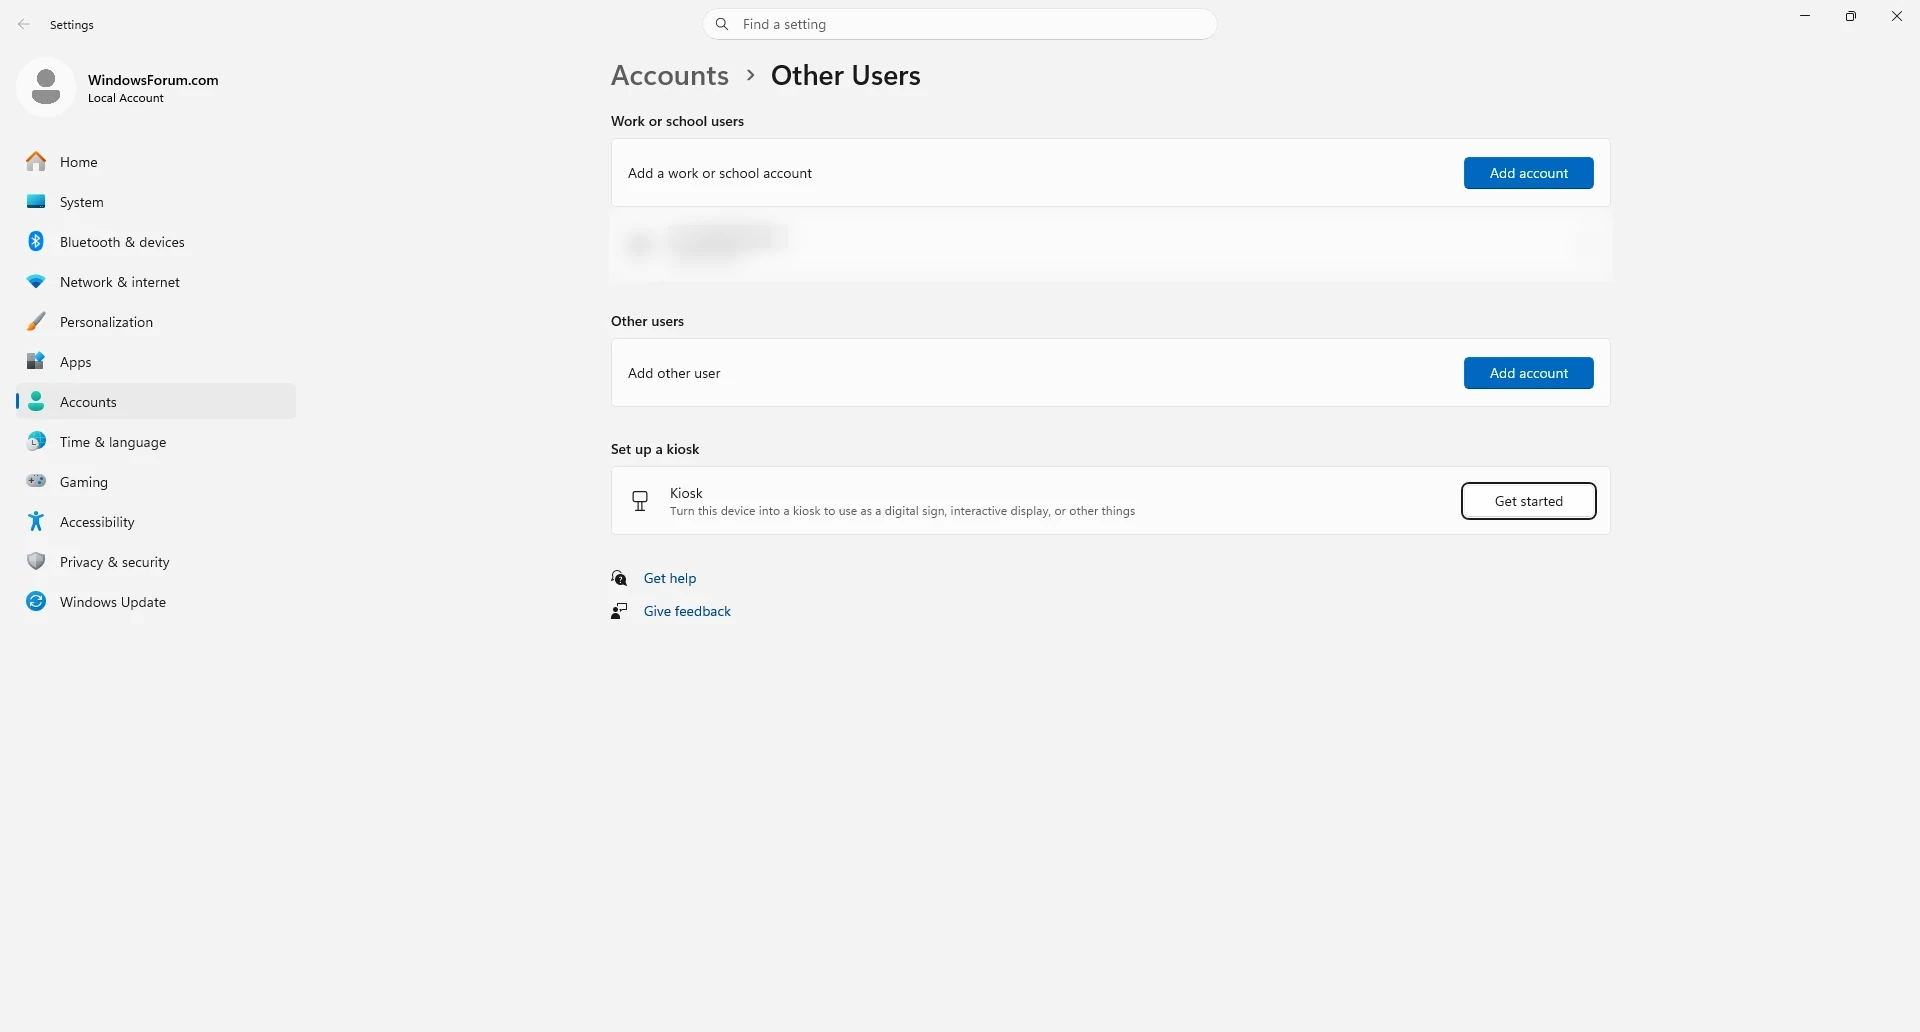Click Add account for work or school

(1528, 173)
